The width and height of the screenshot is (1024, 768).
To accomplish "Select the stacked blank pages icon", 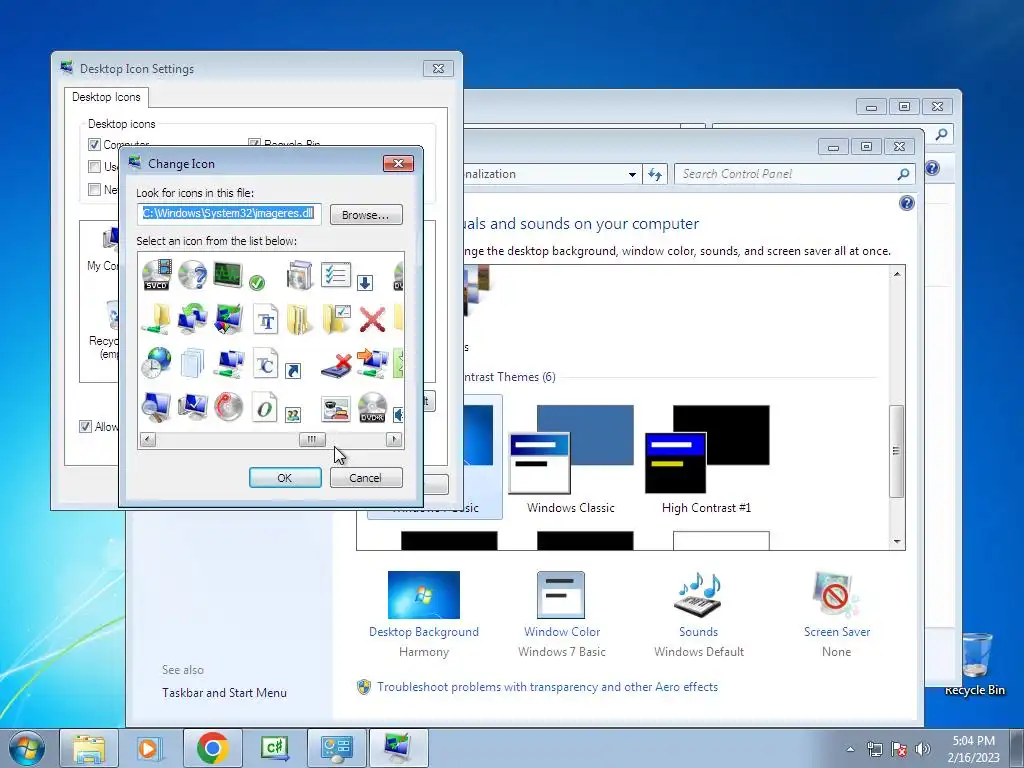I will coord(193,363).
